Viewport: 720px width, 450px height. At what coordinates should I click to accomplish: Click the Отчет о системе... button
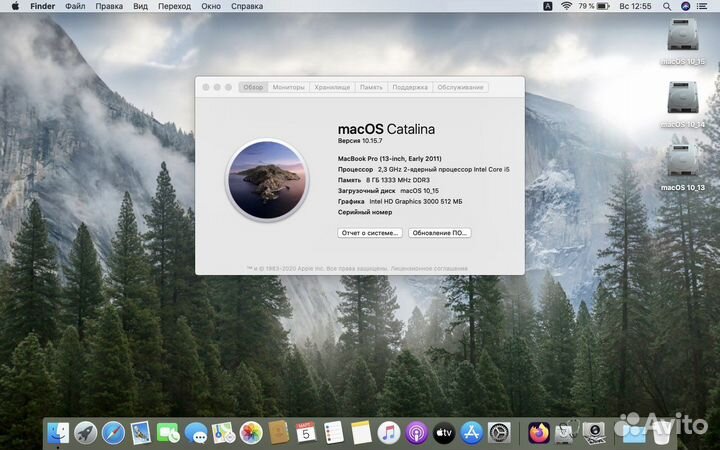click(370, 233)
